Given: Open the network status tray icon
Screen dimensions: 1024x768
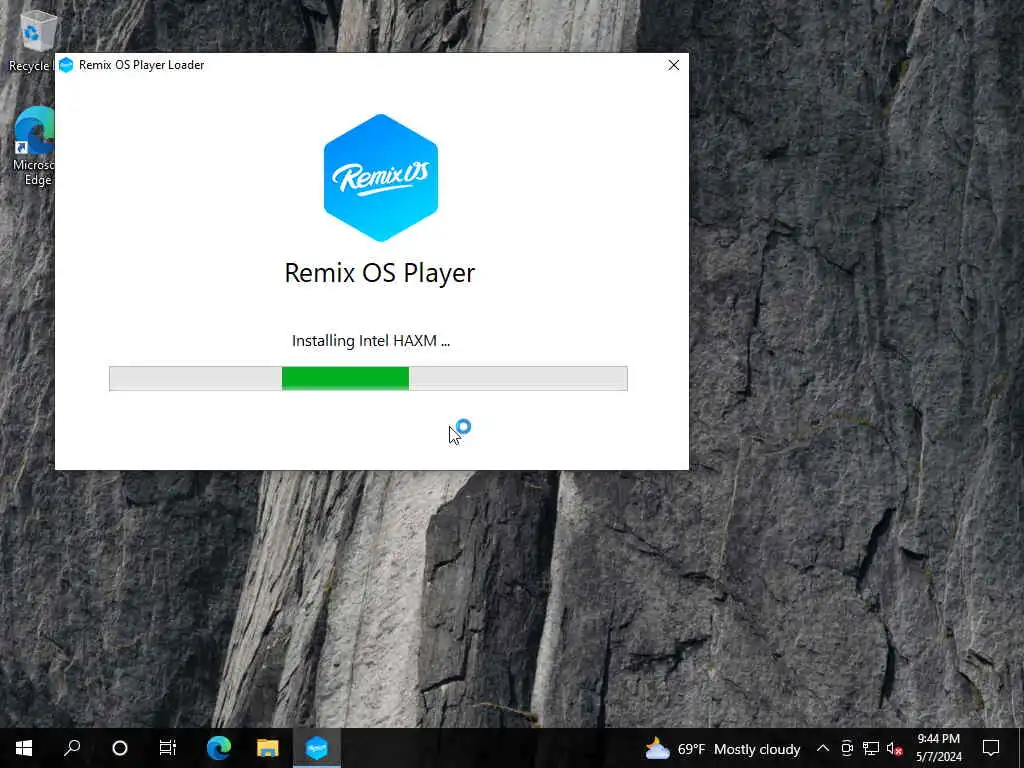Looking at the screenshot, I should tap(871, 748).
